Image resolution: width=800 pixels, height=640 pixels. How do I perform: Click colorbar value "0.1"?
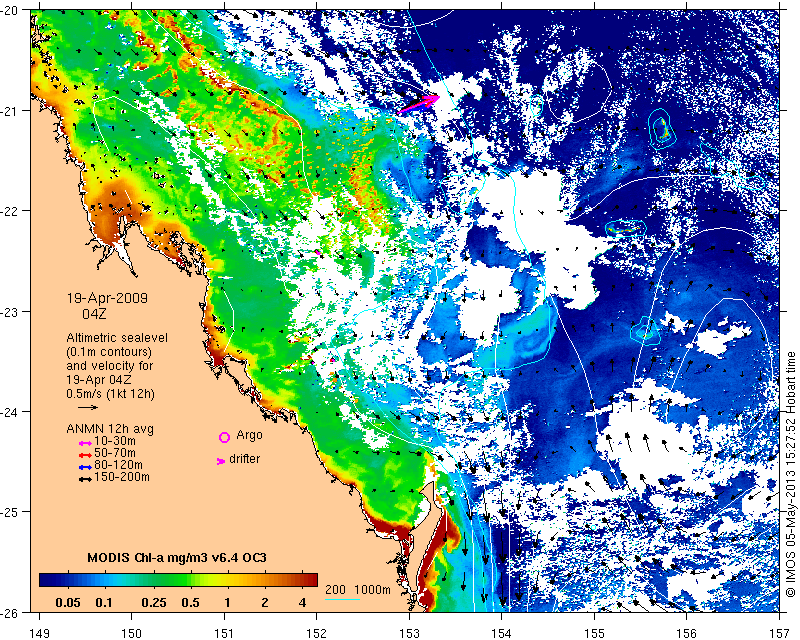point(104,602)
